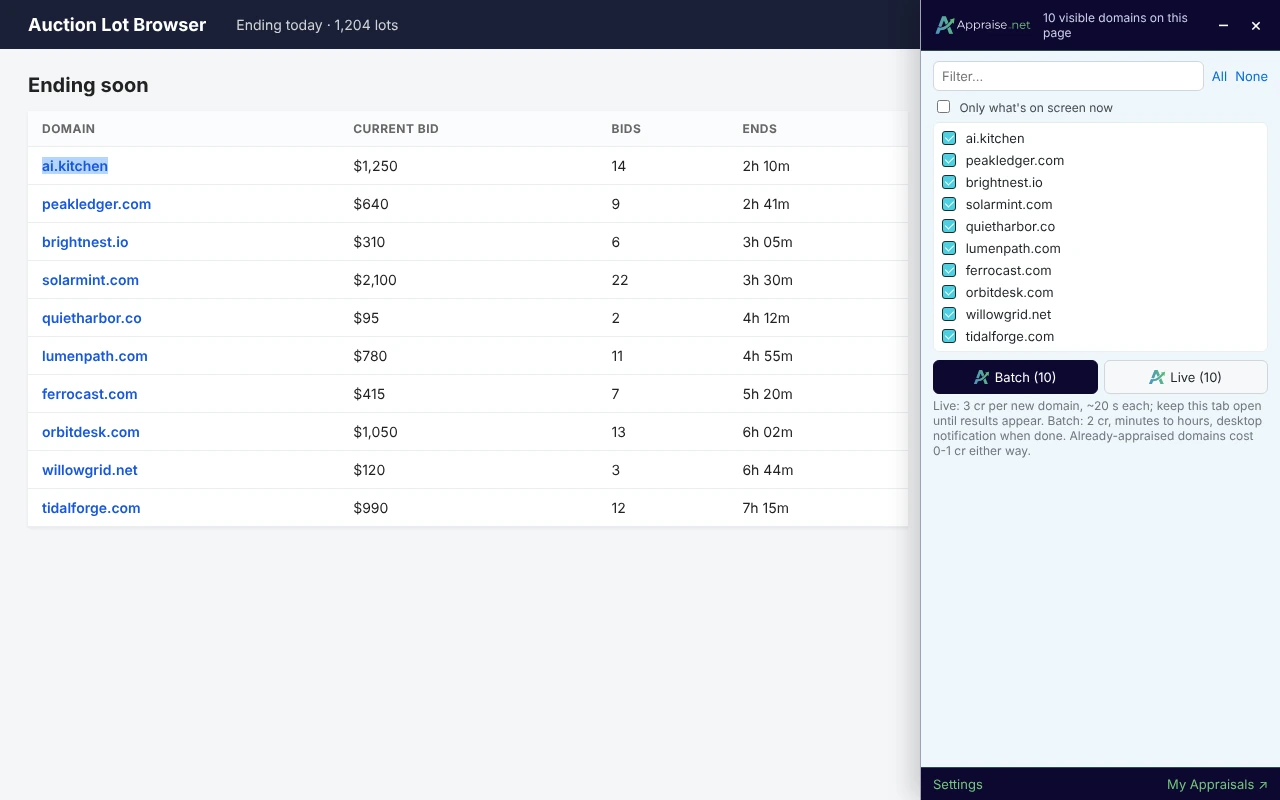Click the None link to deselect
This screenshot has width=1280, height=800.
1251,76
